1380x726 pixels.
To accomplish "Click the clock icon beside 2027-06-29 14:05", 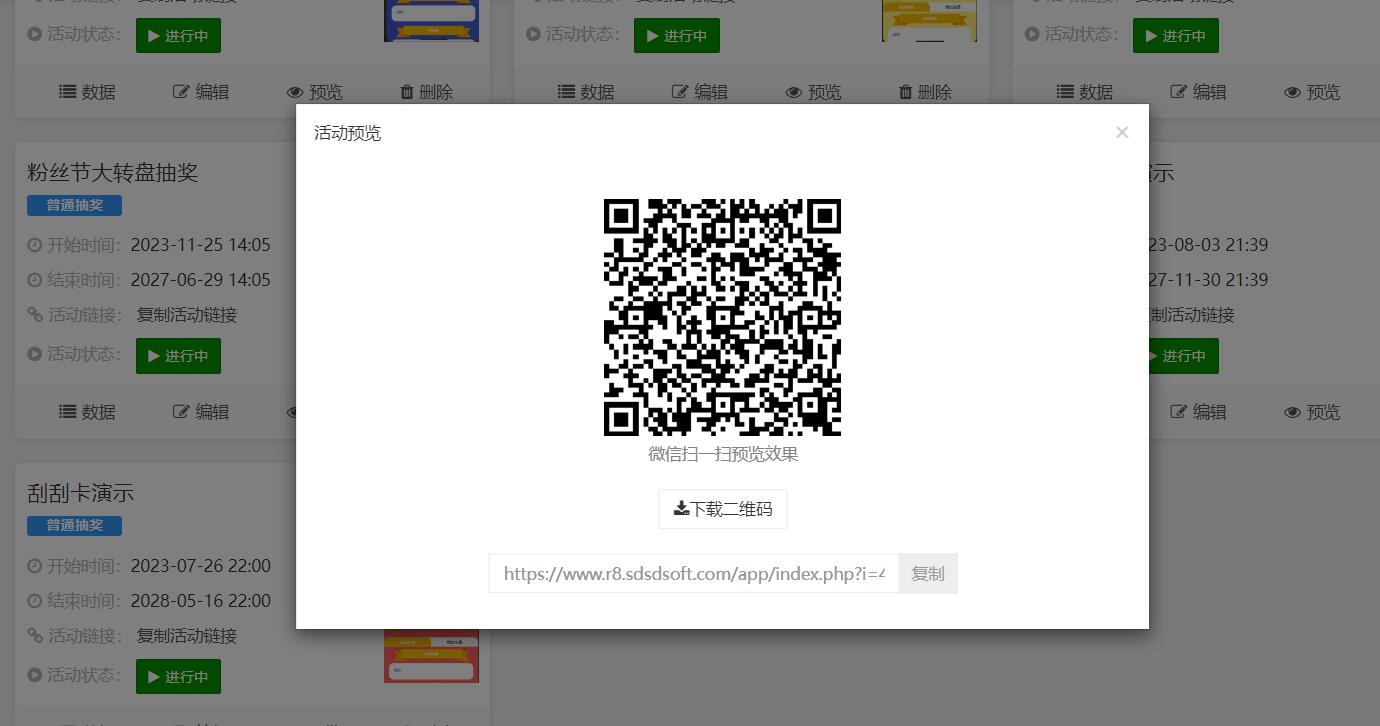I will point(35,280).
